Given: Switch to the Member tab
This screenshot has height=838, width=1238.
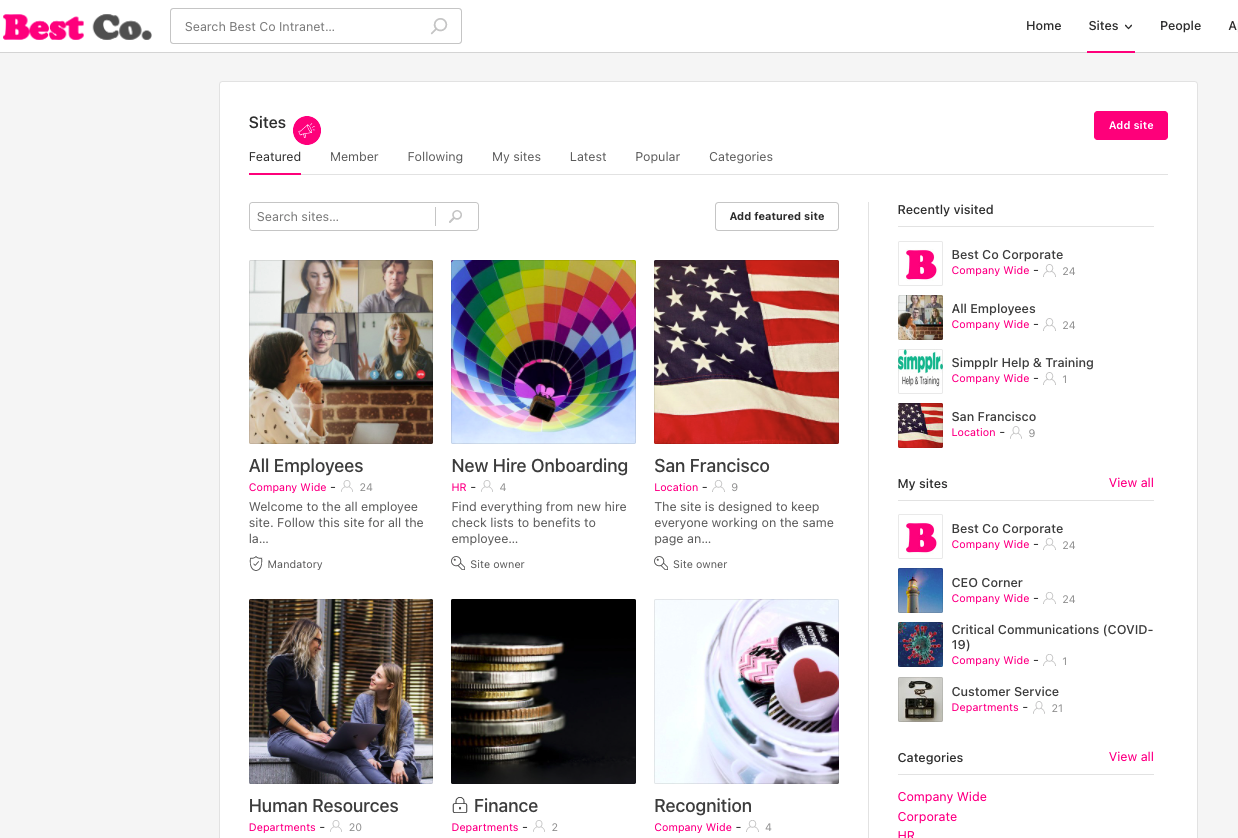Looking at the screenshot, I should (x=354, y=157).
